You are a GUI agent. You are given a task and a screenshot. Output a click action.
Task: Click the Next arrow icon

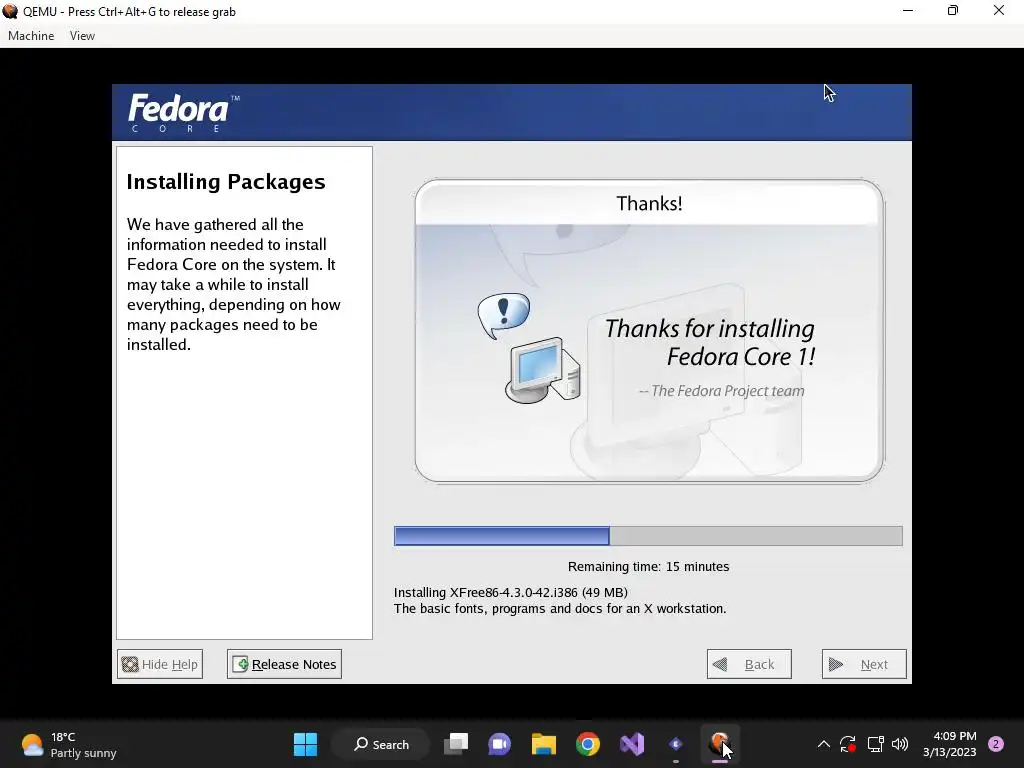tap(835, 665)
